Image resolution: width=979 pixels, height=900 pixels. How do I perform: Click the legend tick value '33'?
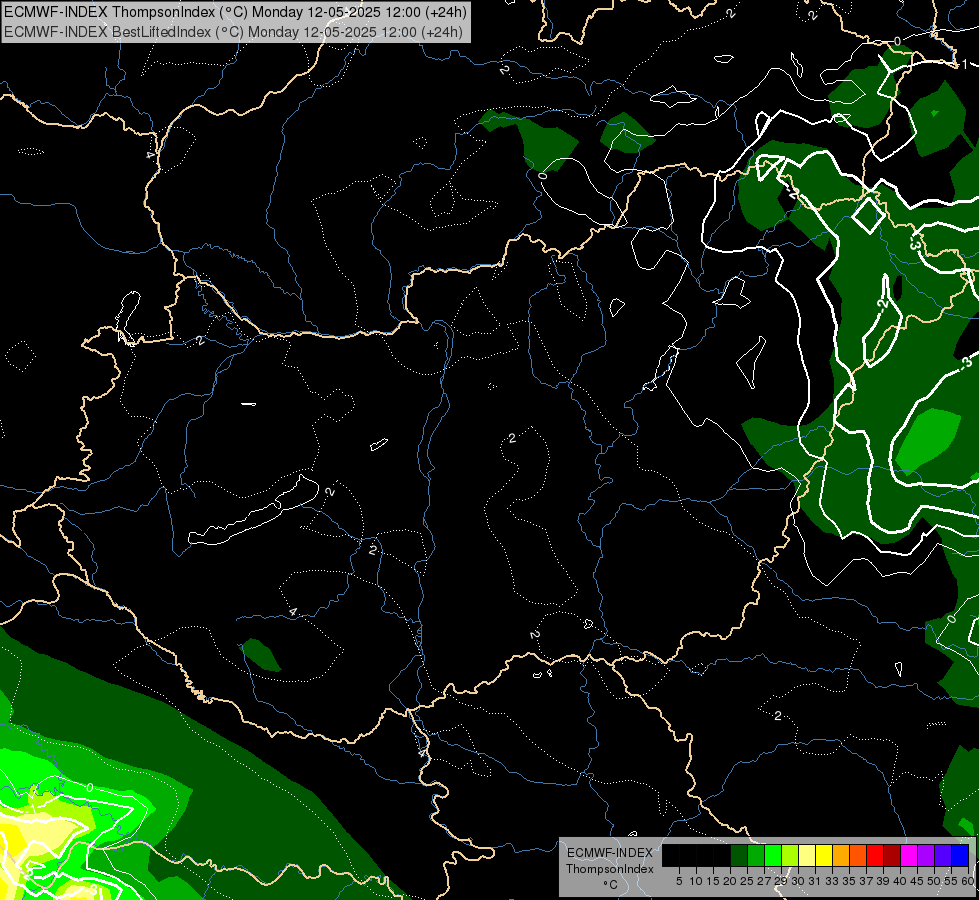833,881
